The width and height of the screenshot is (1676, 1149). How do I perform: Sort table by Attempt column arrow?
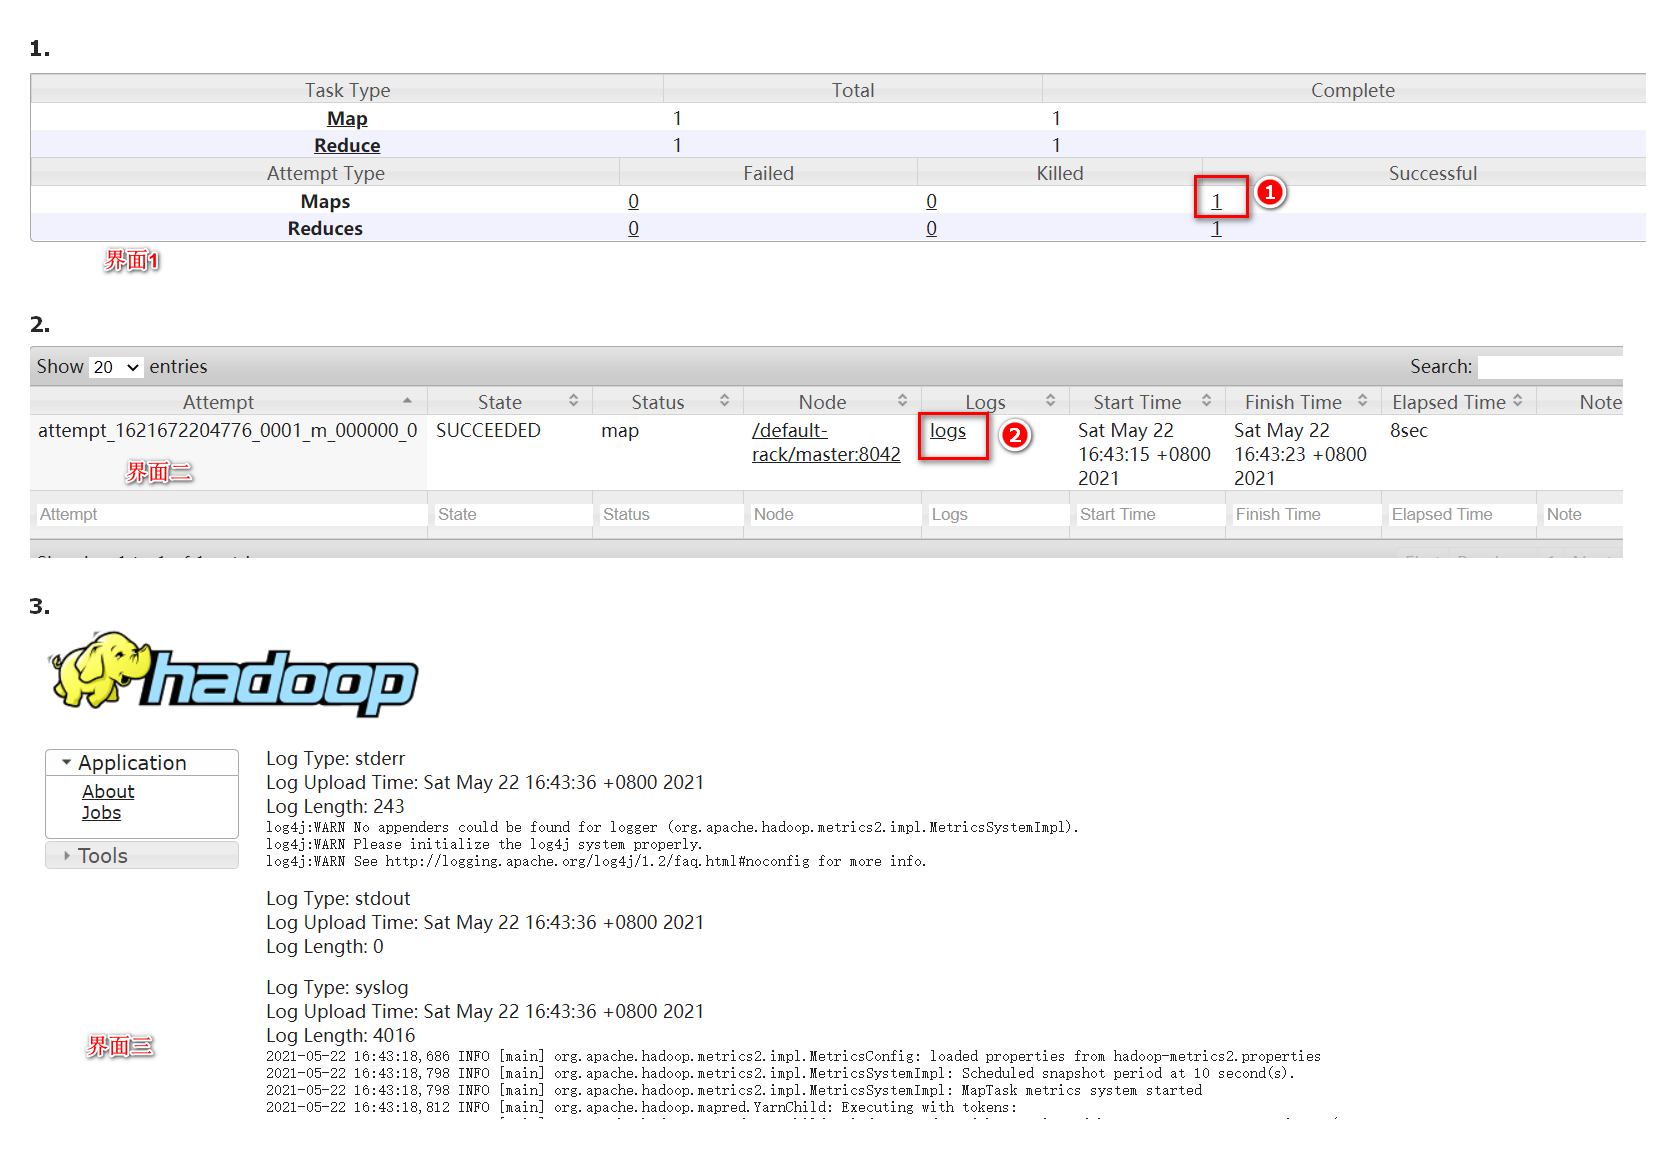point(407,401)
